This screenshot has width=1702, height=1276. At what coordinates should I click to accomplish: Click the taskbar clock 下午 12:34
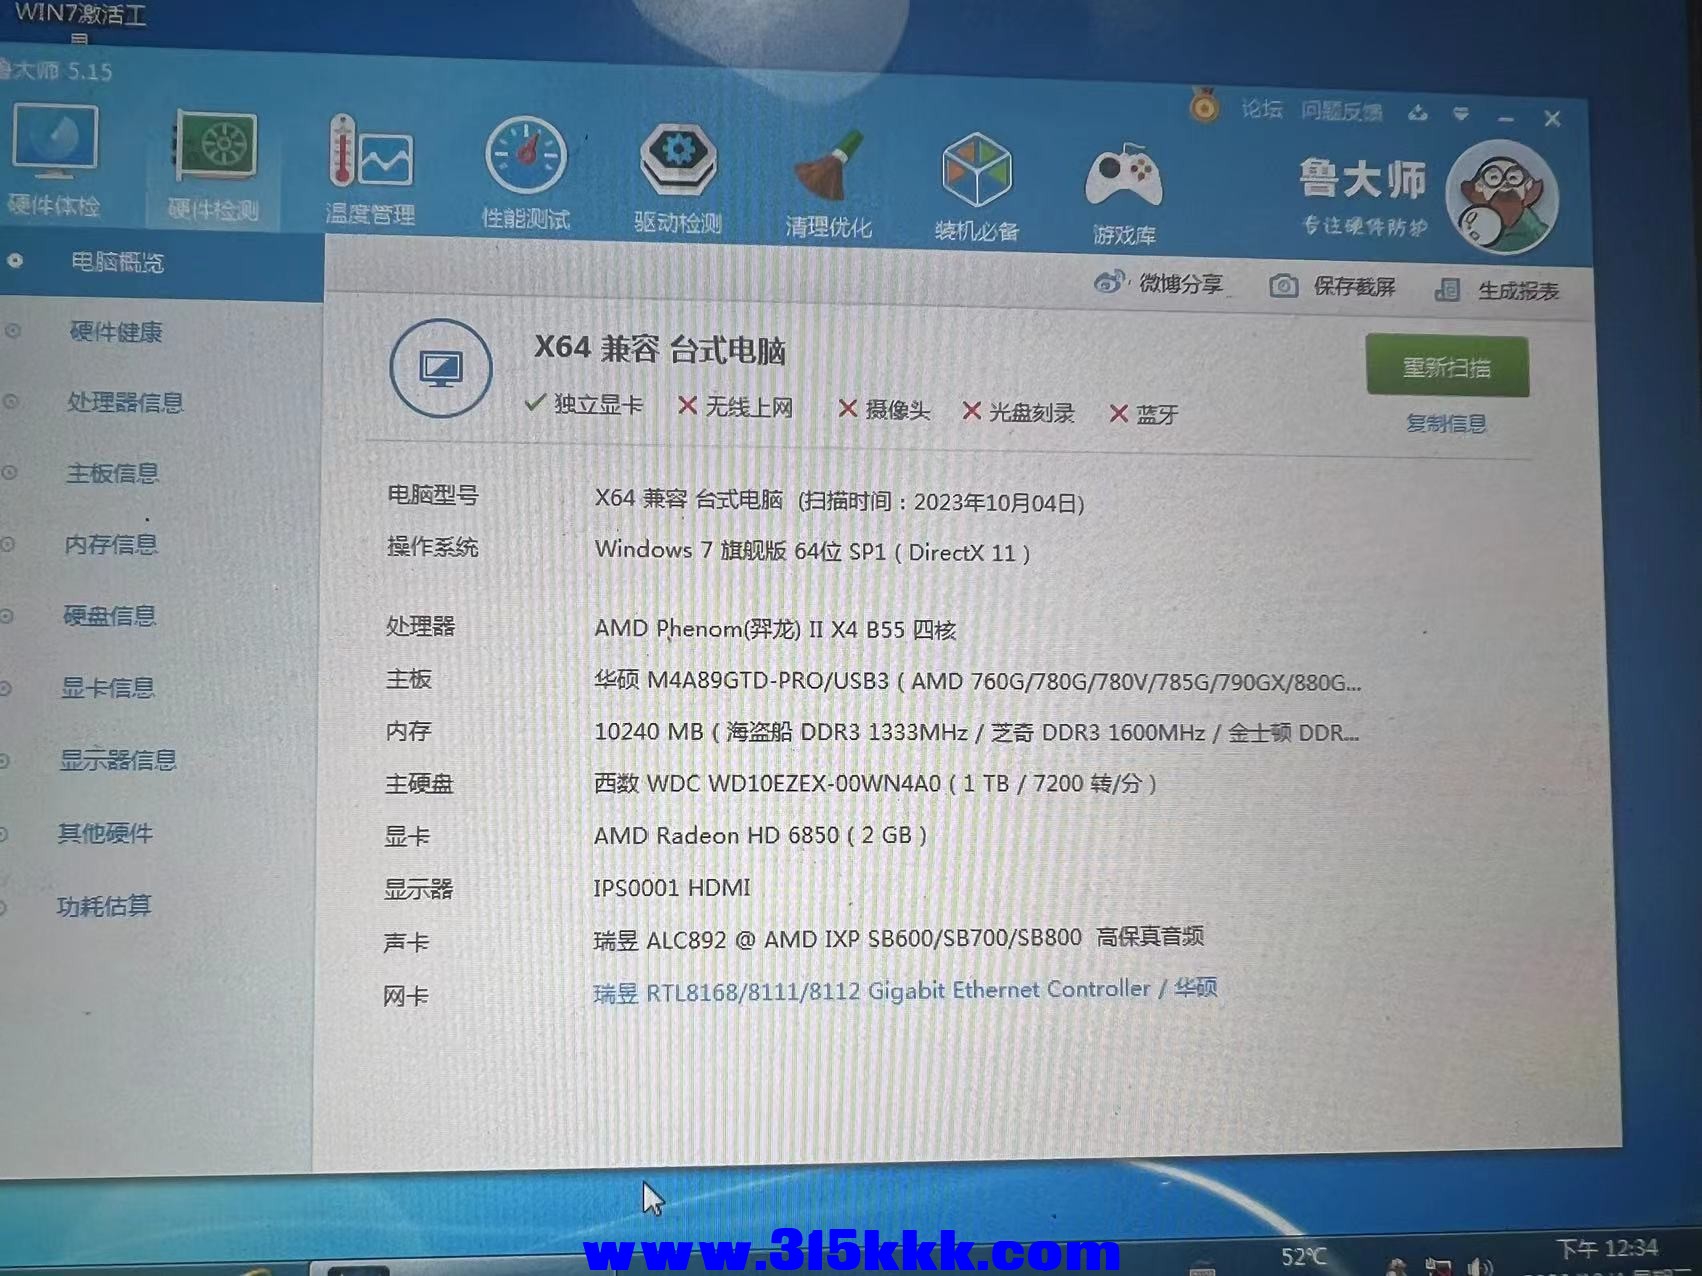click(x=1607, y=1248)
